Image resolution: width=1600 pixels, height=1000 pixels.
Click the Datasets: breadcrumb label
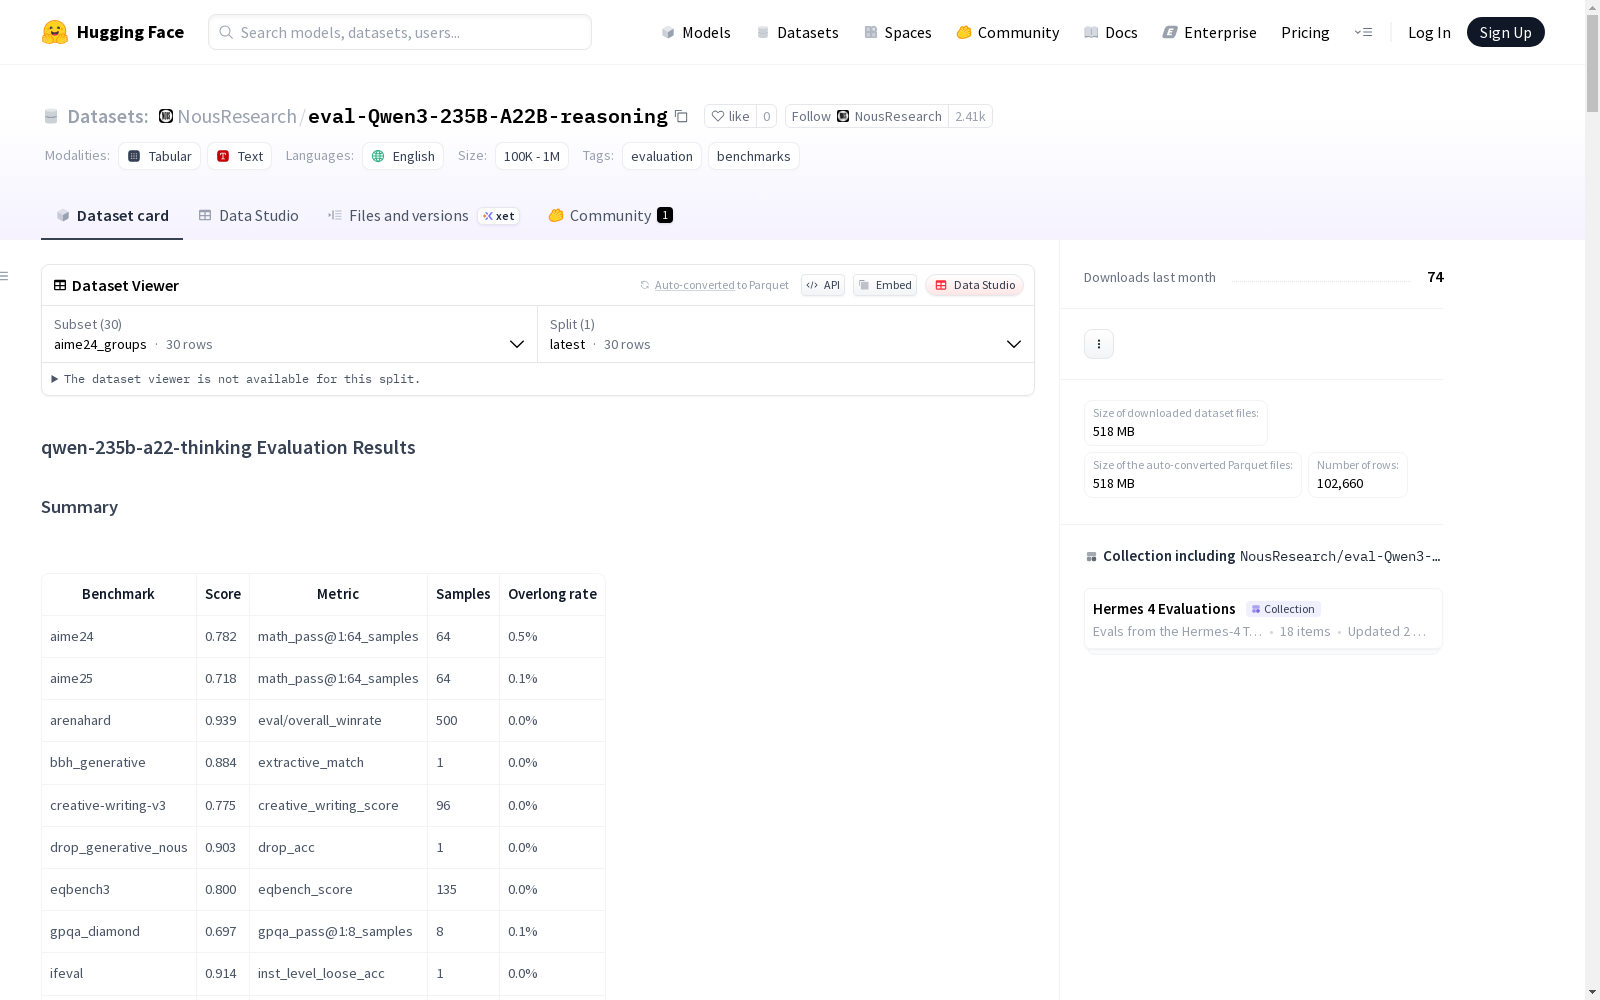click(107, 116)
